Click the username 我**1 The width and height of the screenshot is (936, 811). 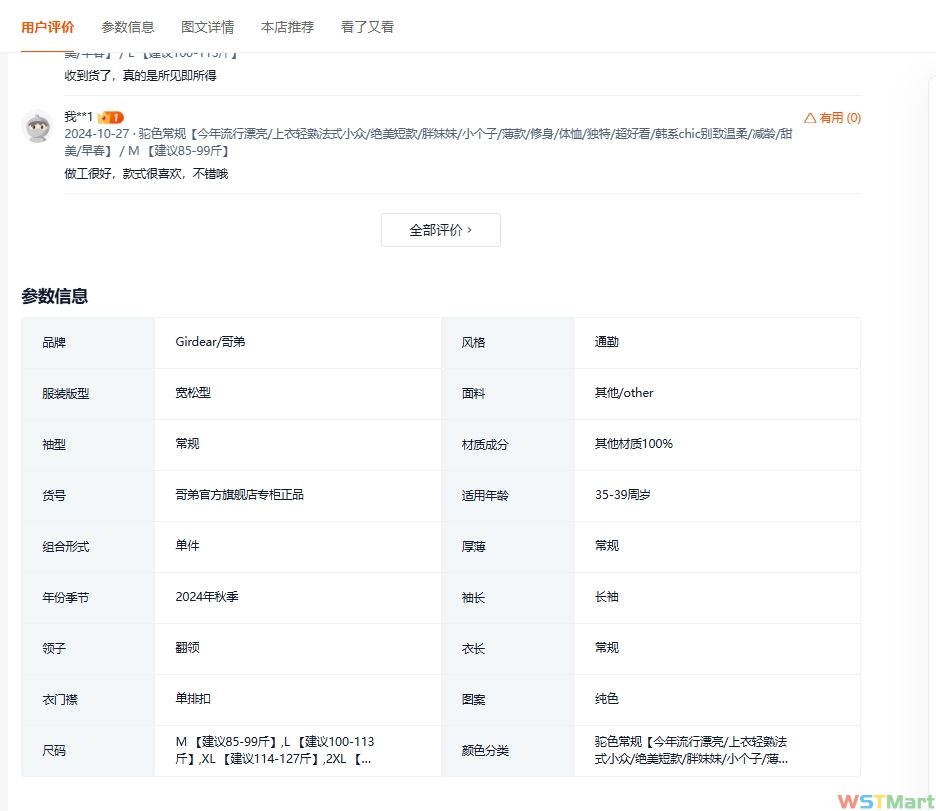point(79,118)
